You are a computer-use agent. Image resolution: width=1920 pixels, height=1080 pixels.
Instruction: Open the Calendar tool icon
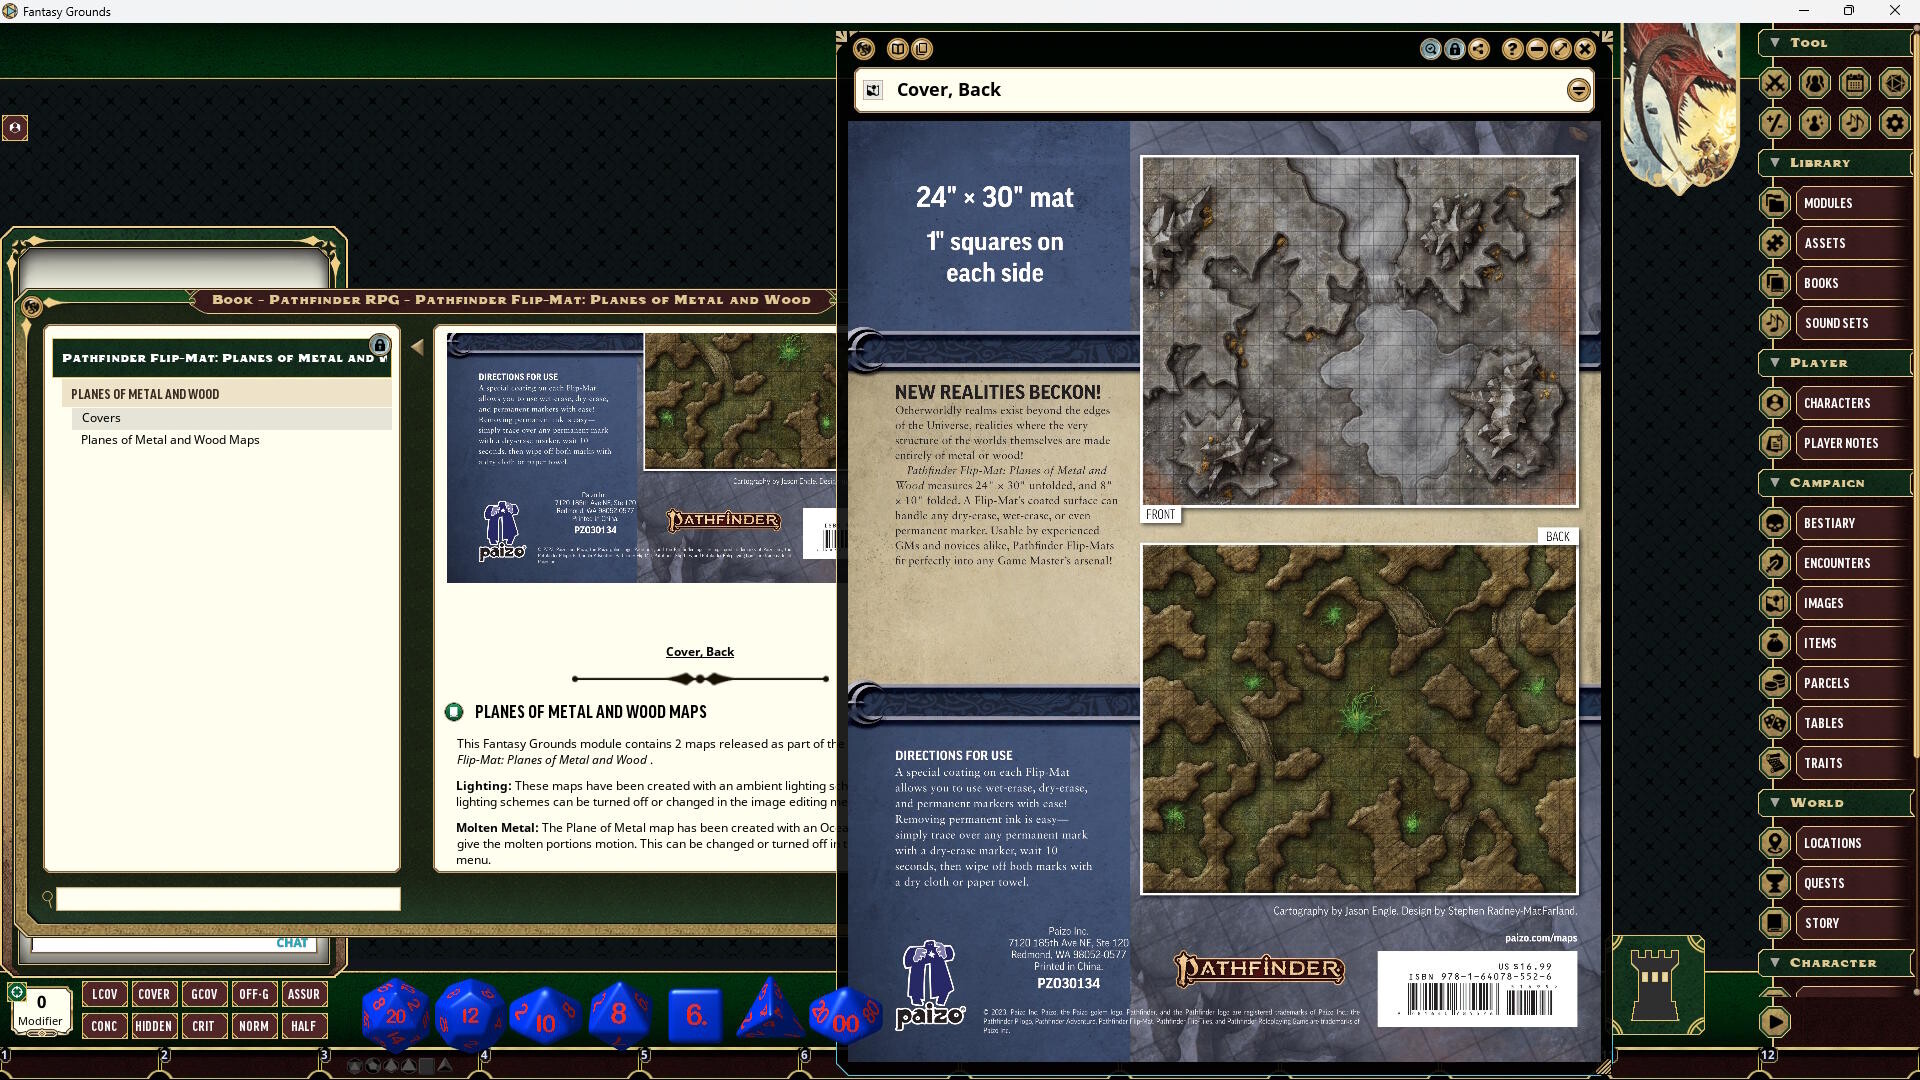[x=1855, y=83]
